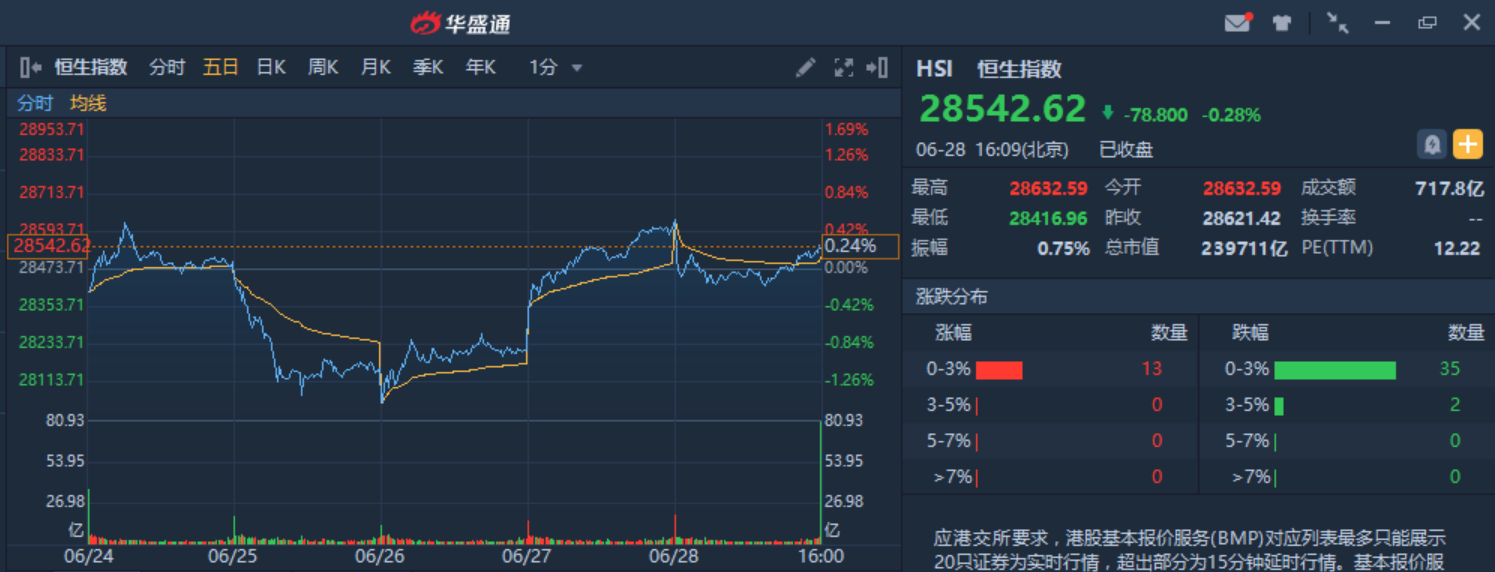The height and width of the screenshot is (572, 1495).
Task: Click the 恒生指数 chart title label
Action: [x=91, y=68]
